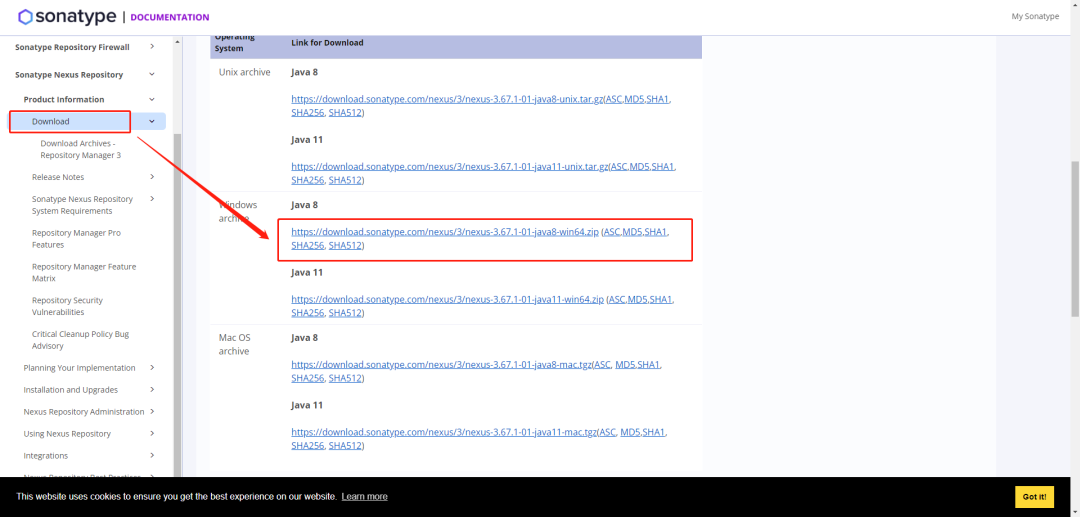Open SHA256 checksum for java11-unix.tar.gz
The image size is (1080, 517).
(308, 180)
